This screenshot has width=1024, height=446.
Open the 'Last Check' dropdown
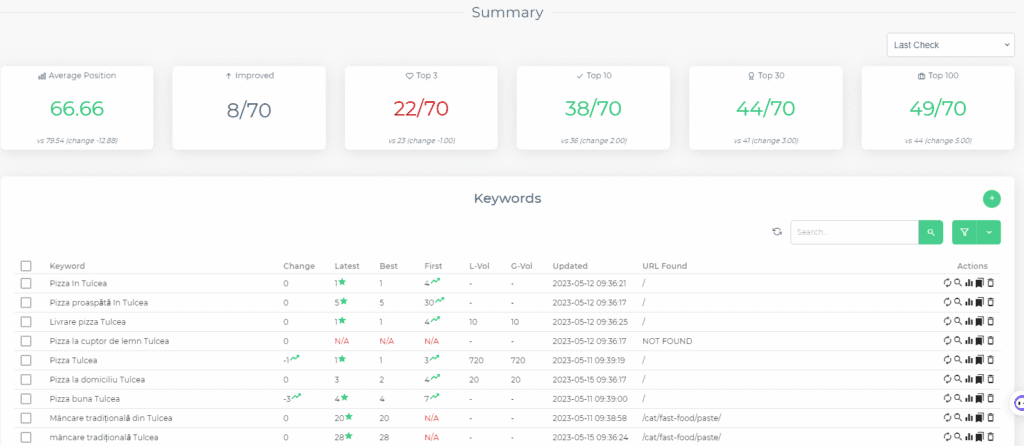(x=949, y=45)
